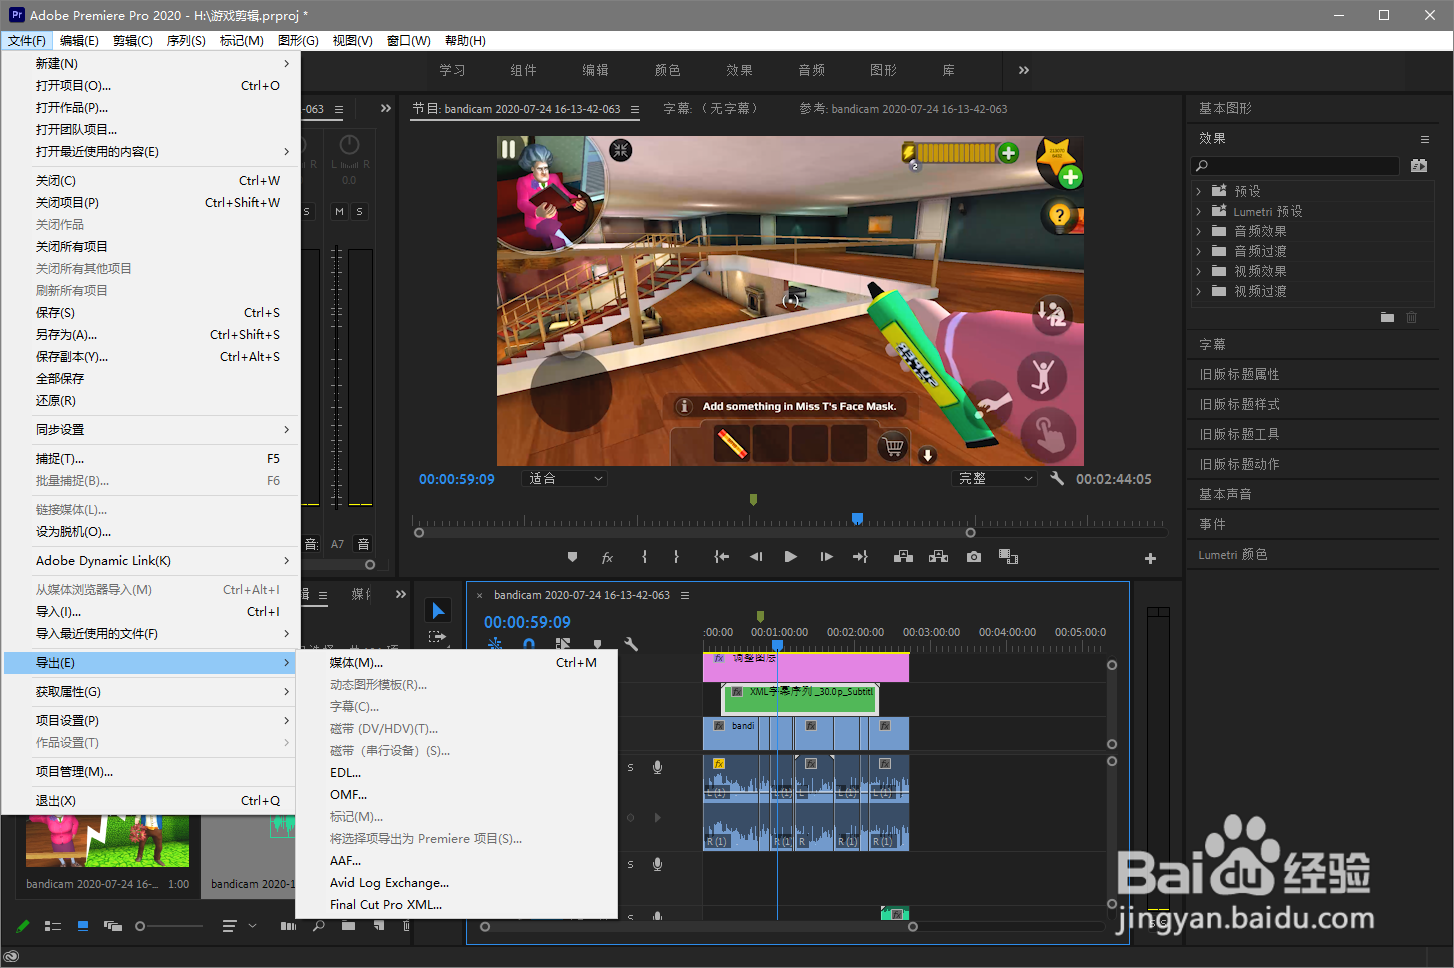
Task: Switch to 音频 workspace tab
Action: click(x=811, y=70)
